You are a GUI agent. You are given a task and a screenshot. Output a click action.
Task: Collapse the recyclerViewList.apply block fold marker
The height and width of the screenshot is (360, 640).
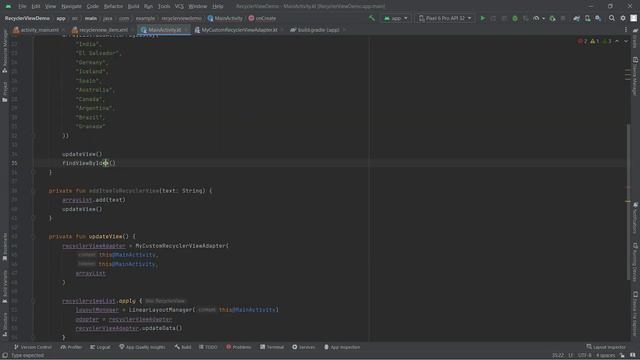click(x=33, y=301)
